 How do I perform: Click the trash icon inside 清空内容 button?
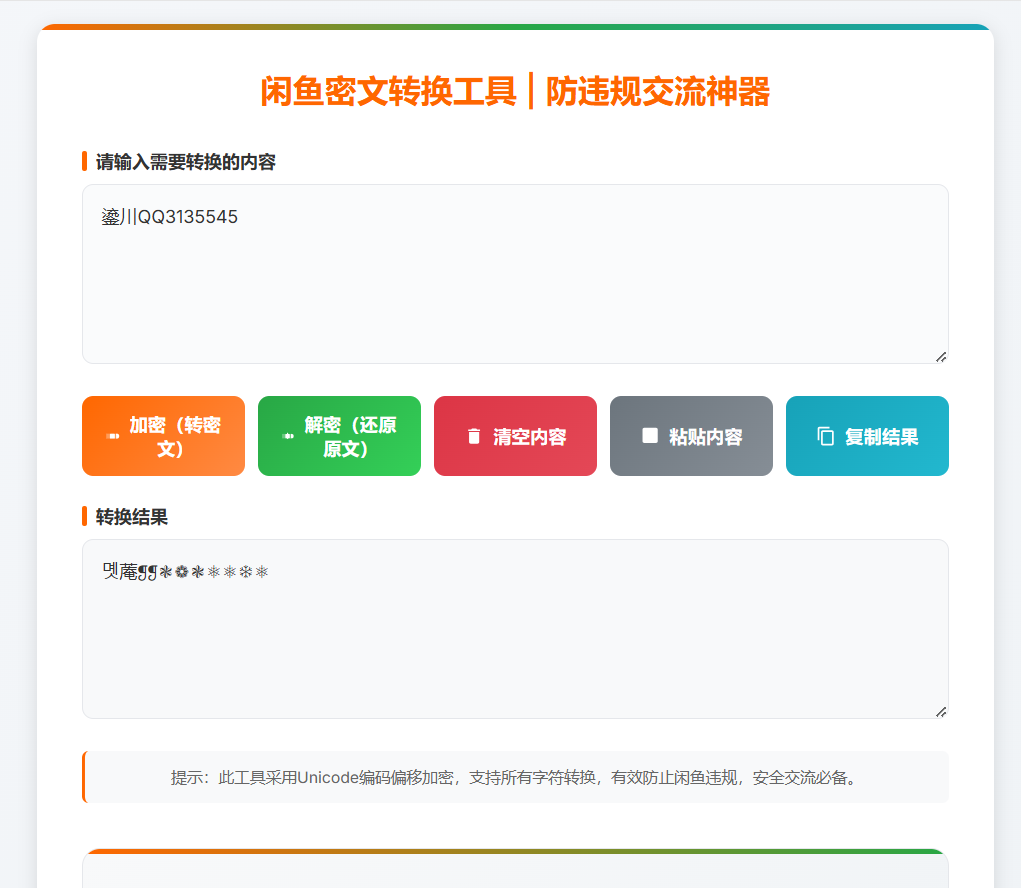(x=472, y=435)
